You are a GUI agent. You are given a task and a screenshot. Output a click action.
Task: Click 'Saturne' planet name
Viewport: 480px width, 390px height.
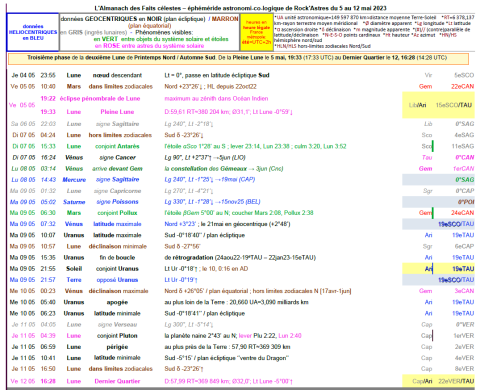coord(74,202)
